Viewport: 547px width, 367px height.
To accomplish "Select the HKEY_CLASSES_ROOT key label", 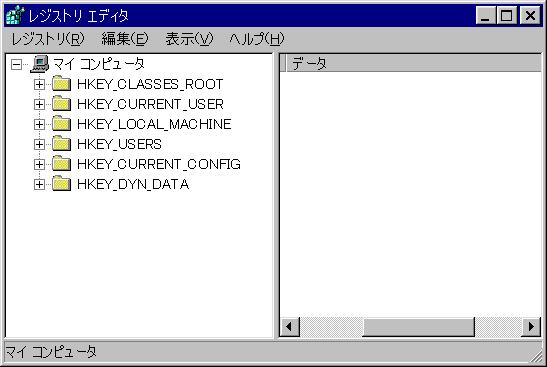I will coord(150,84).
